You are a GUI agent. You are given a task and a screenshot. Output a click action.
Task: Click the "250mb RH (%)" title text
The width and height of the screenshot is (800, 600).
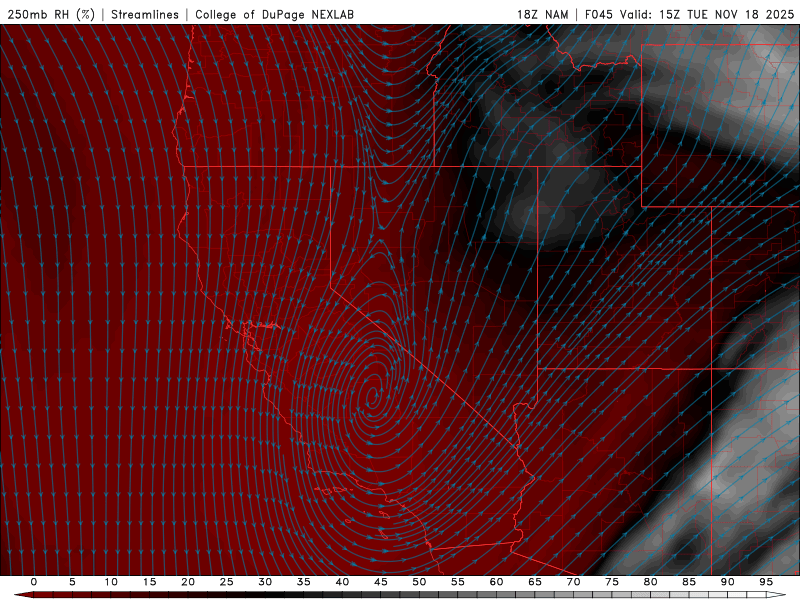tap(52, 14)
